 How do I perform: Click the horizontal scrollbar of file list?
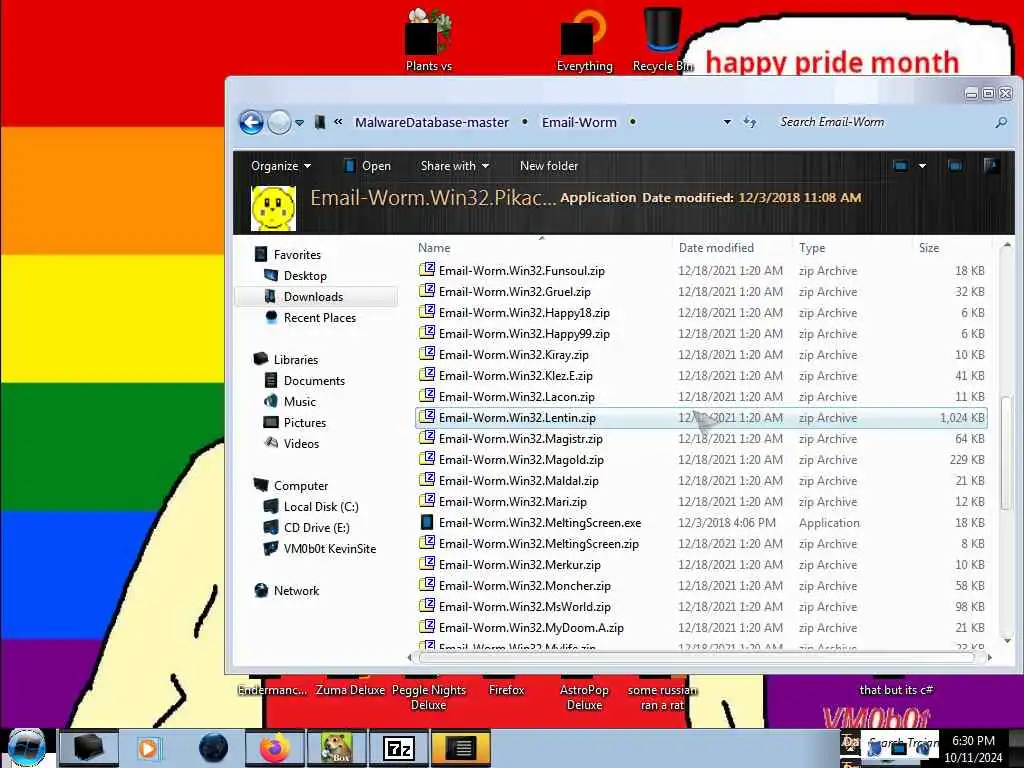(696, 658)
